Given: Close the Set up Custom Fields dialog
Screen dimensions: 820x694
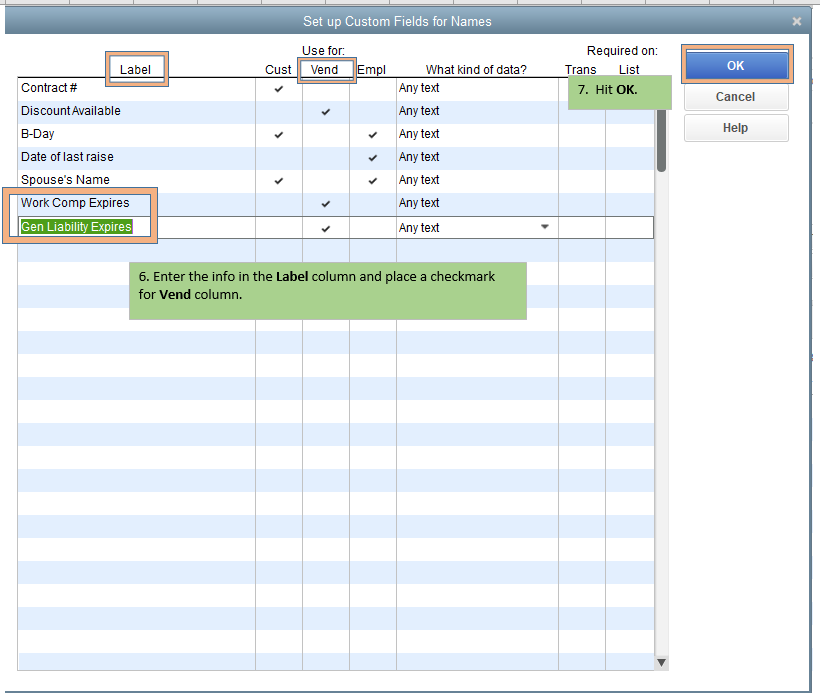Looking at the screenshot, I should [796, 21].
